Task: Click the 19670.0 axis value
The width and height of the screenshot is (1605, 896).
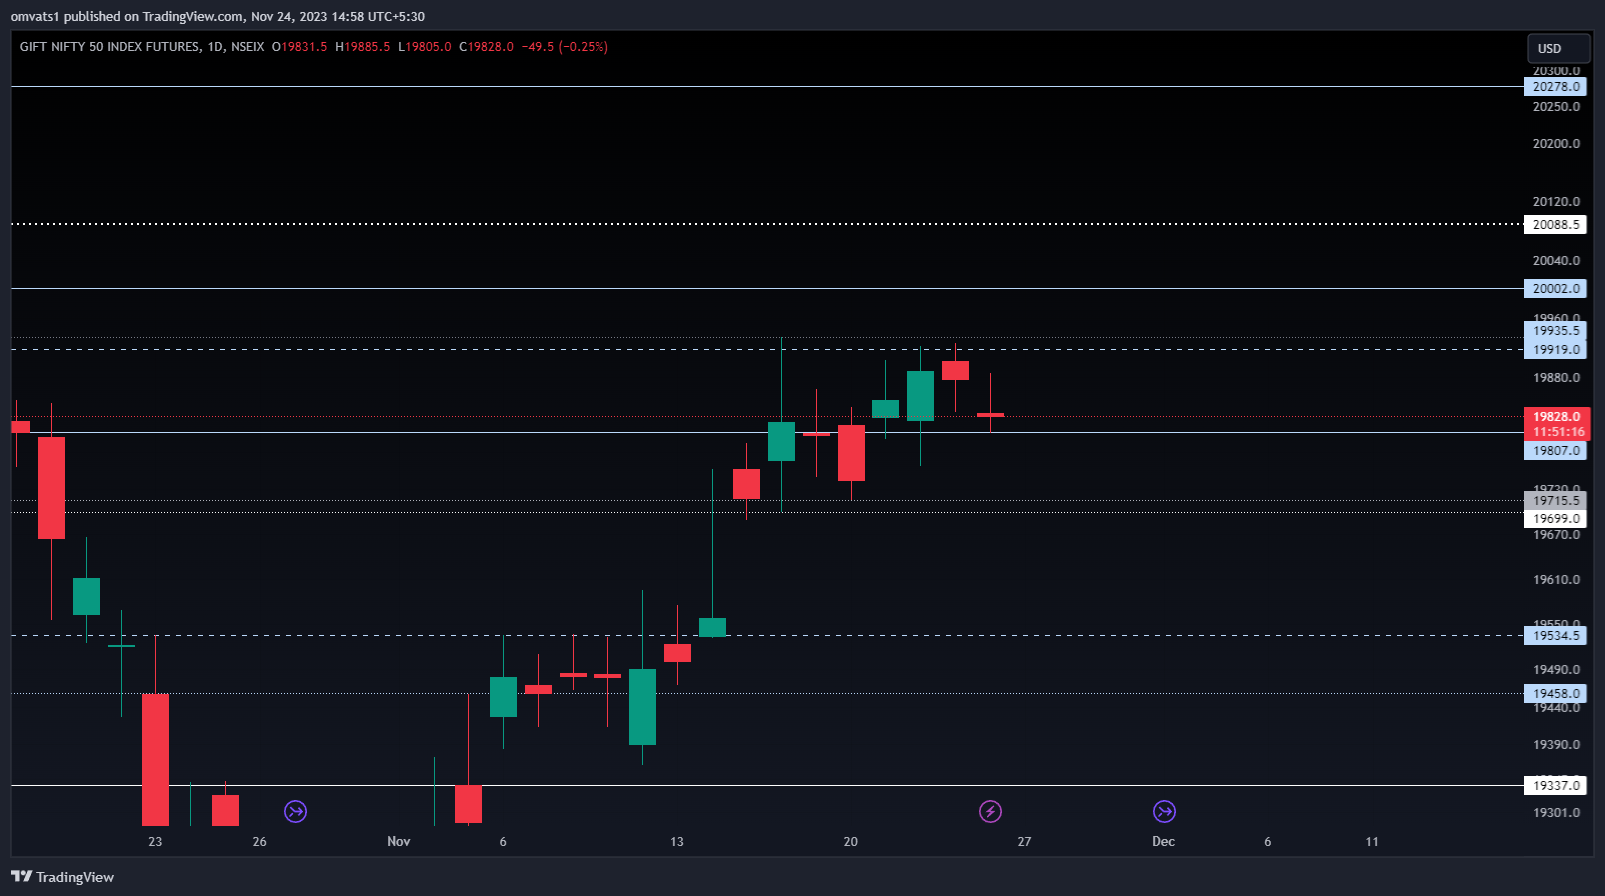Action: [1556, 535]
